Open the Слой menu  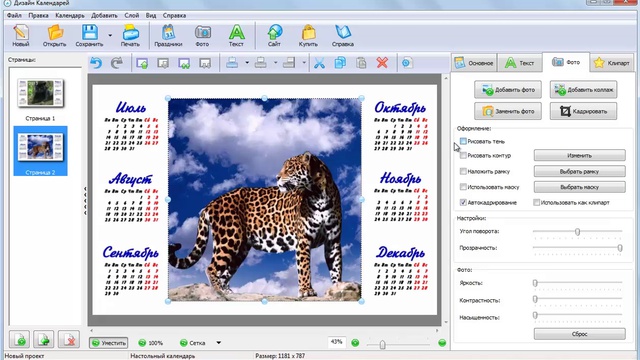[x=131, y=16]
